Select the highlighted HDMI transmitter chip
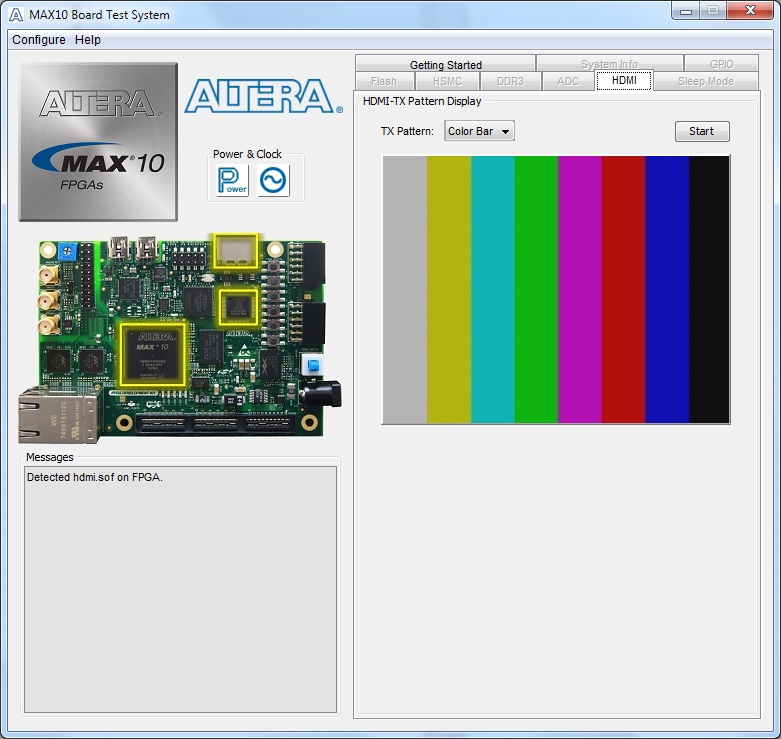 pyautogui.click(x=238, y=307)
